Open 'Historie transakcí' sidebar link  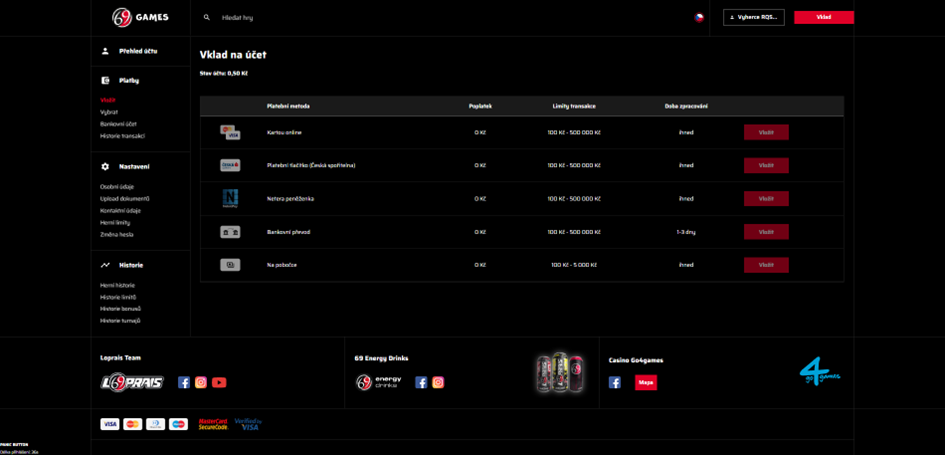coord(122,136)
